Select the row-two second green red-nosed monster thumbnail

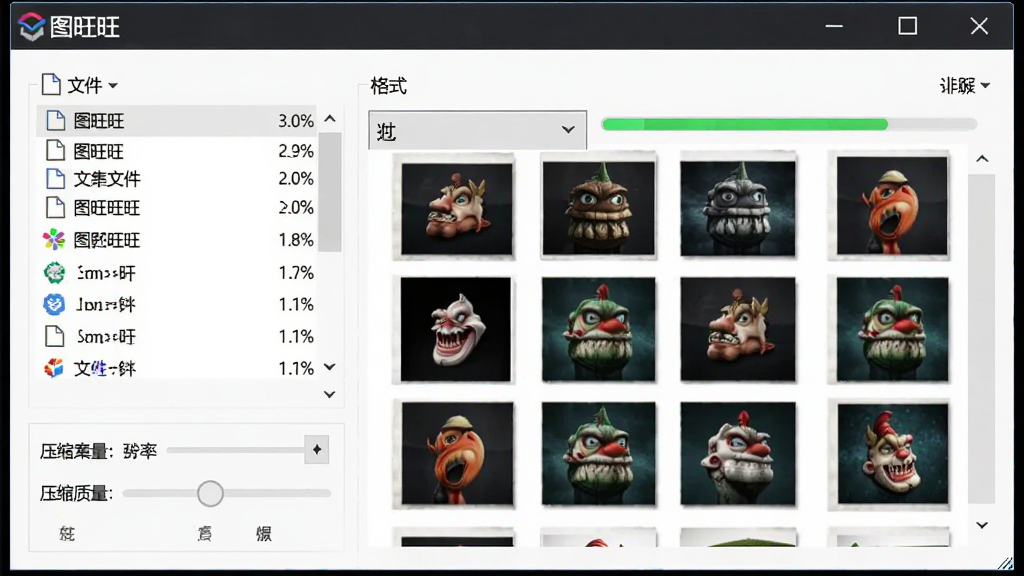[598, 329]
